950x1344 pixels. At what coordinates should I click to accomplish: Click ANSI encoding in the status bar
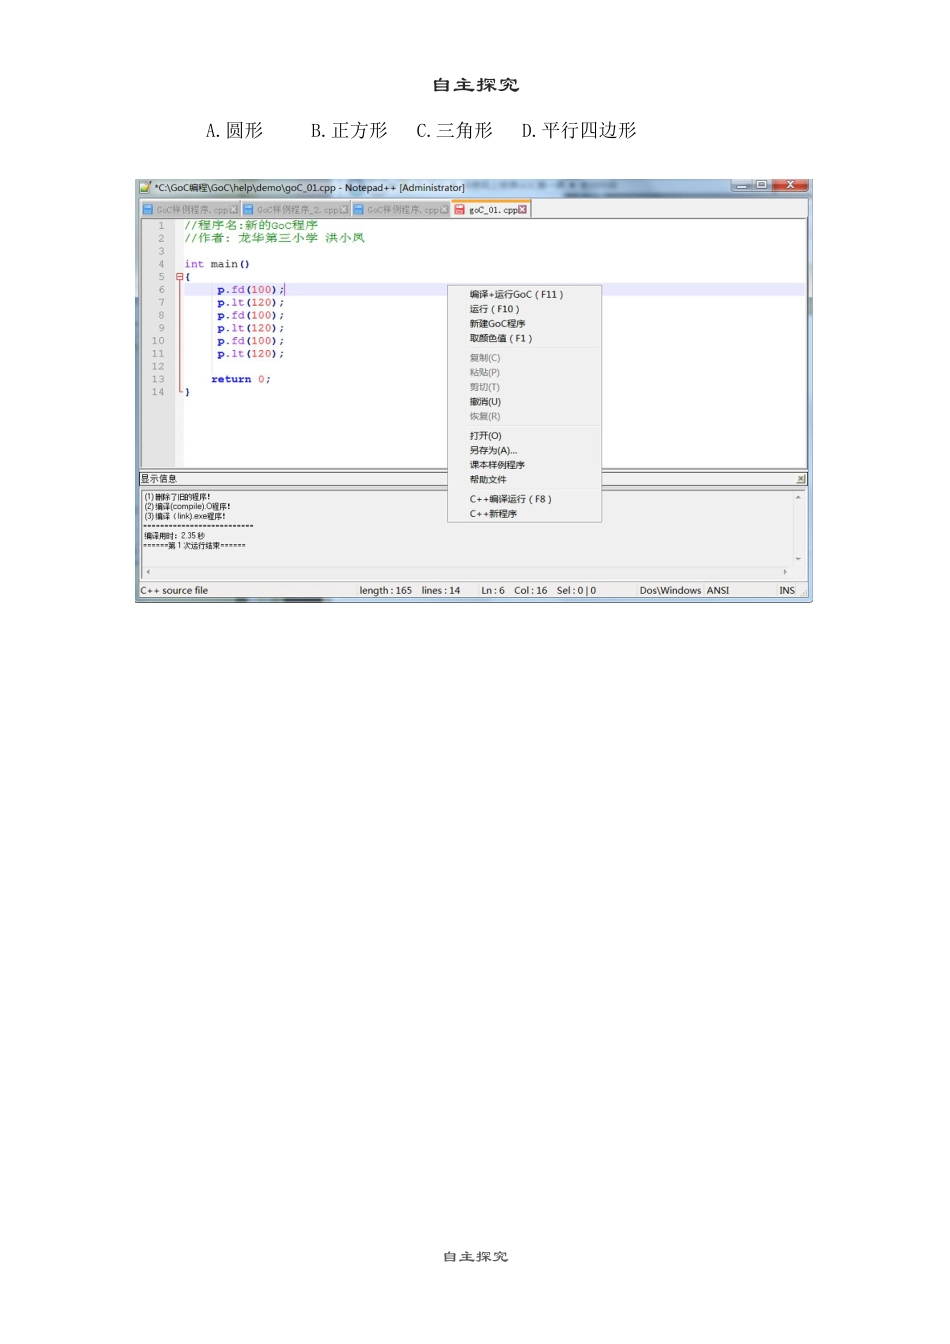(x=718, y=591)
